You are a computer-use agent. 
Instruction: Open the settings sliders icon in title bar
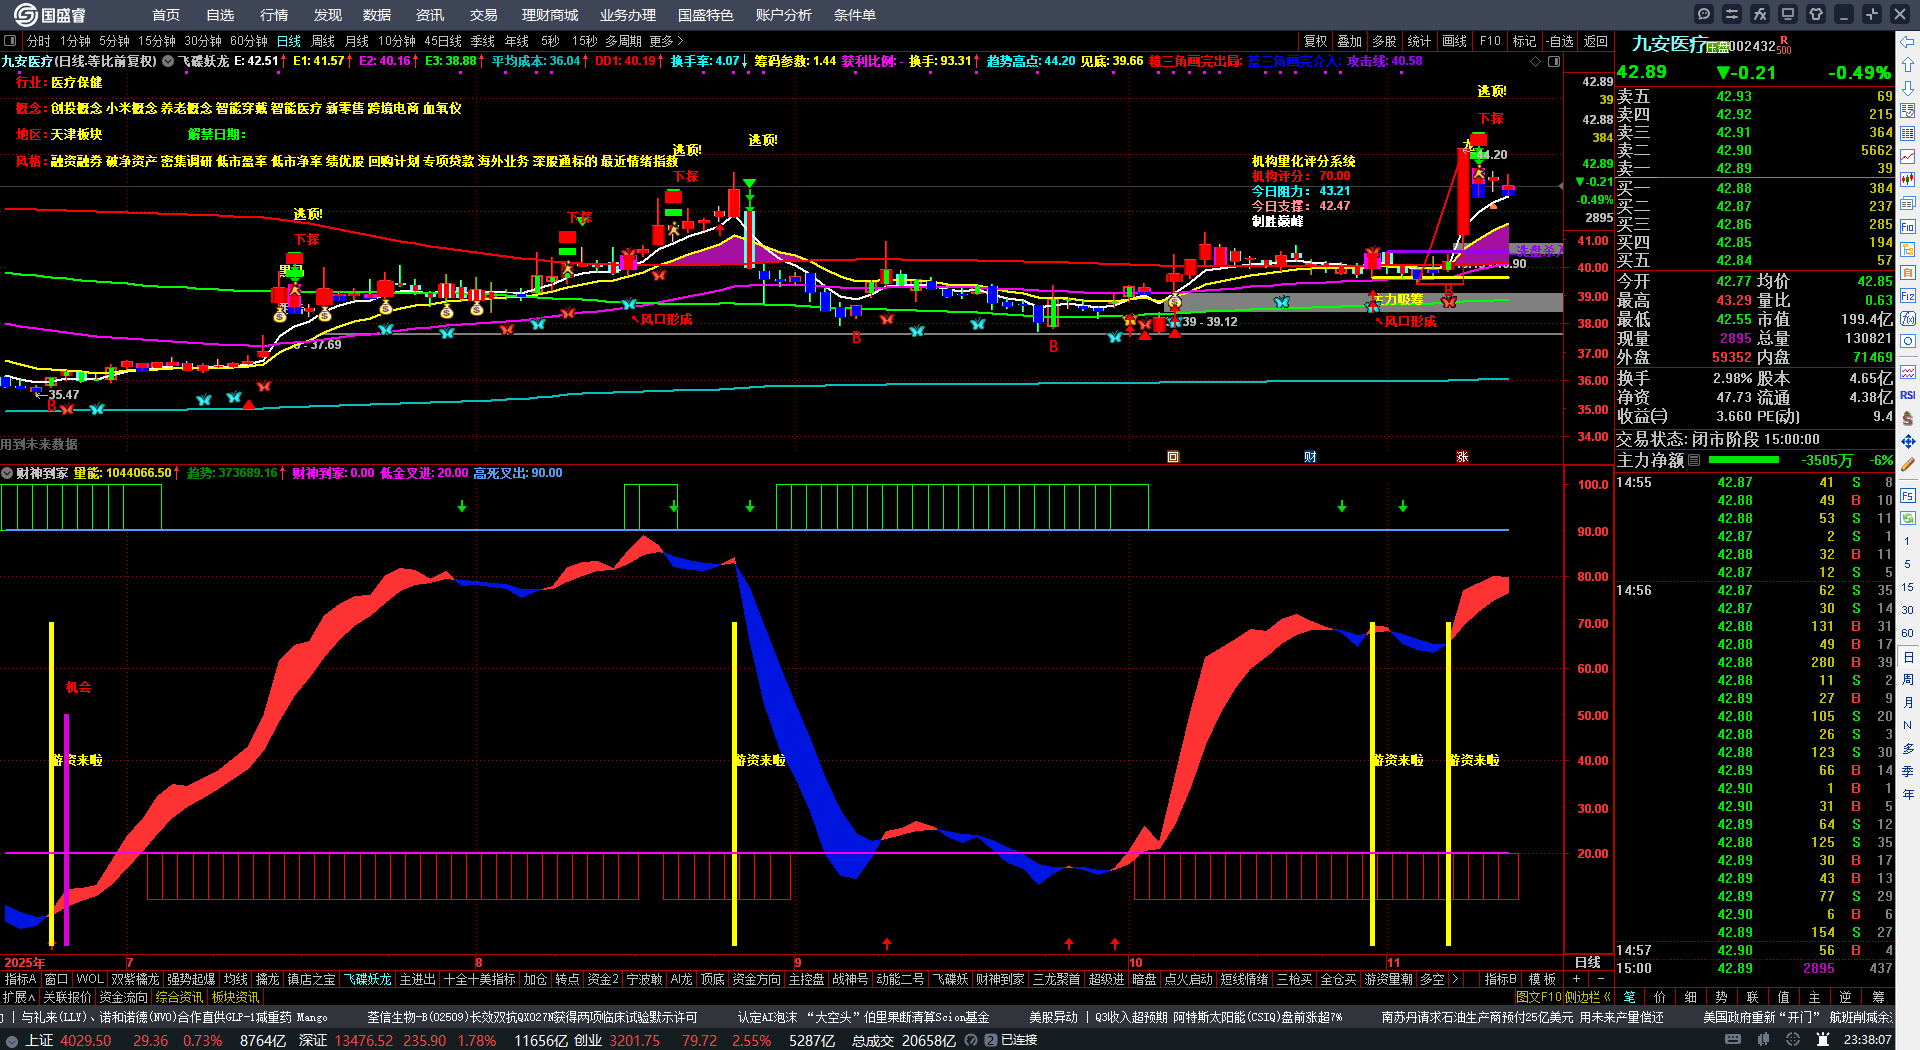tap(1732, 14)
